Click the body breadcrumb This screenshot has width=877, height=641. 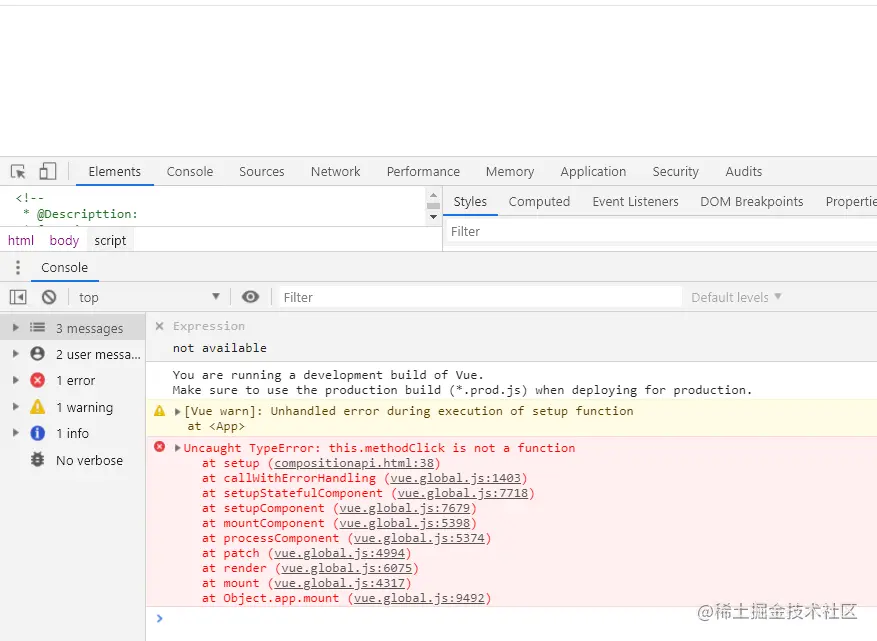[64, 241]
